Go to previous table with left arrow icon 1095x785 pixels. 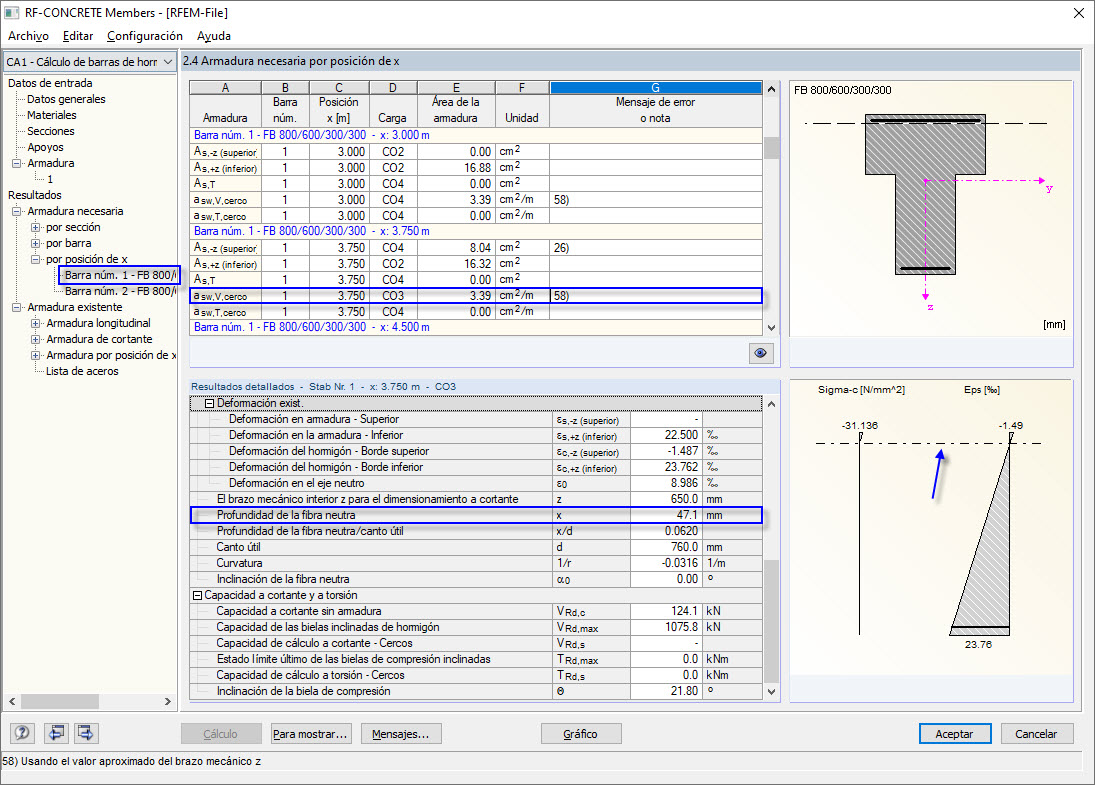click(55, 733)
